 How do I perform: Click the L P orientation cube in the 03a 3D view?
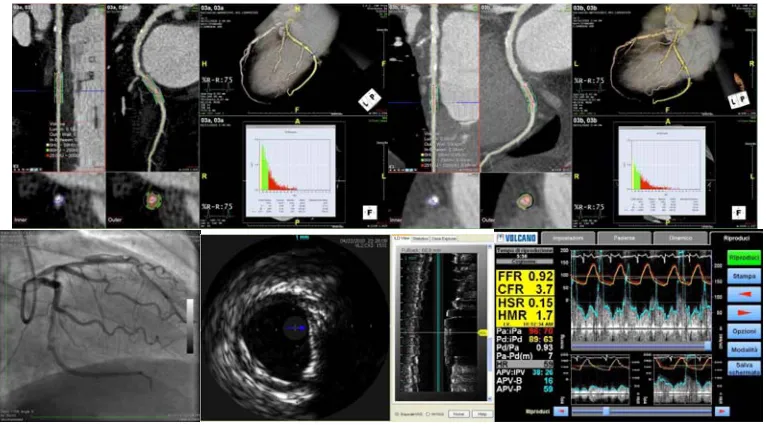[x=369, y=100]
